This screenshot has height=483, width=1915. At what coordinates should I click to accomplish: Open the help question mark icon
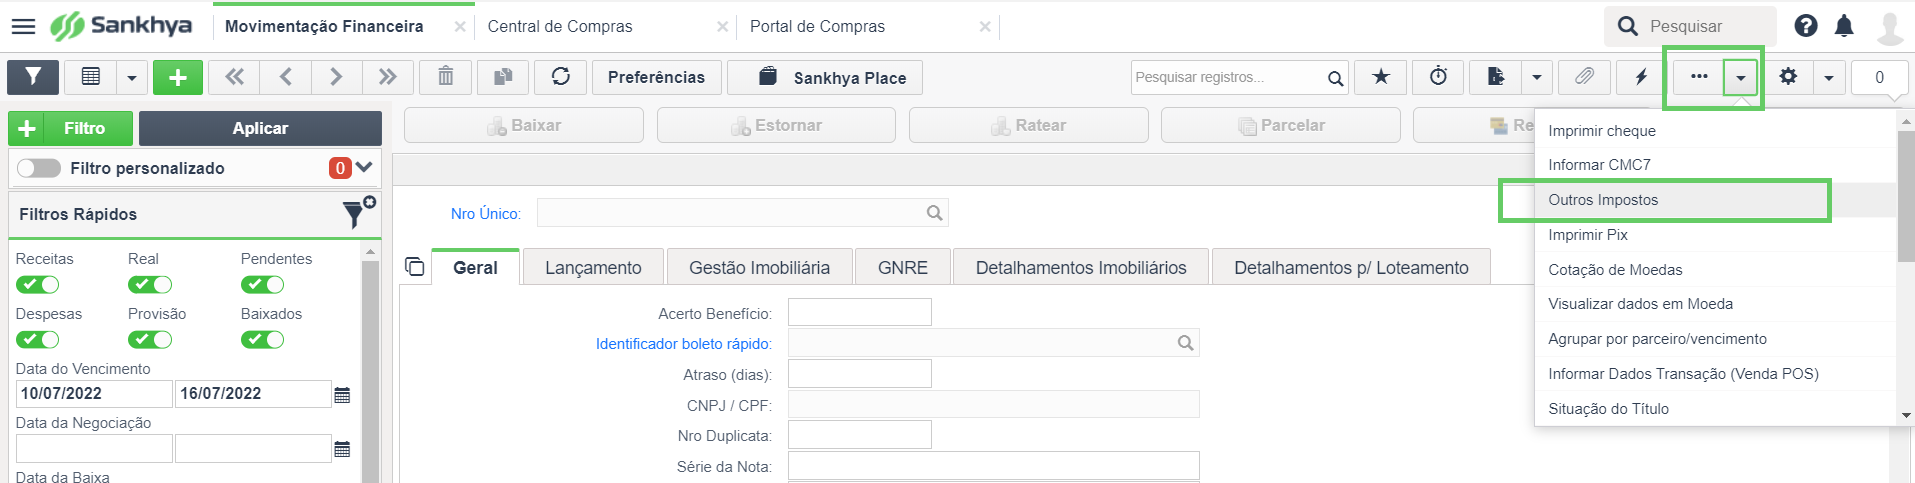click(1805, 26)
